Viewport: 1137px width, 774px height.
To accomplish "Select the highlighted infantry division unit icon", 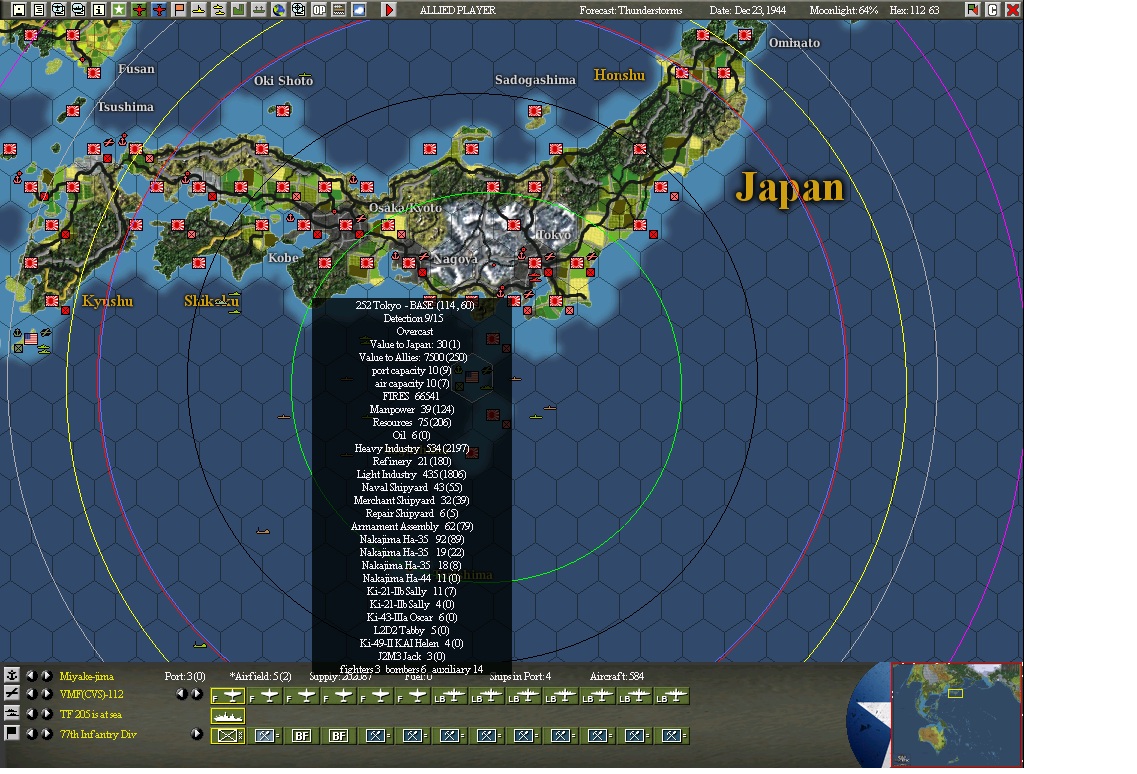I will click(228, 736).
